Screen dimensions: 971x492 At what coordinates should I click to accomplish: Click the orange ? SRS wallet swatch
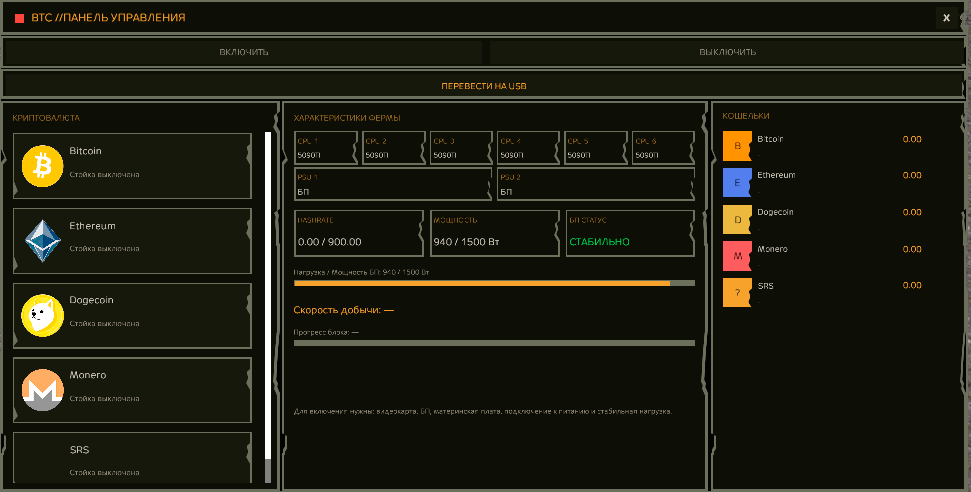pyautogui.click(x=738, y=292)
